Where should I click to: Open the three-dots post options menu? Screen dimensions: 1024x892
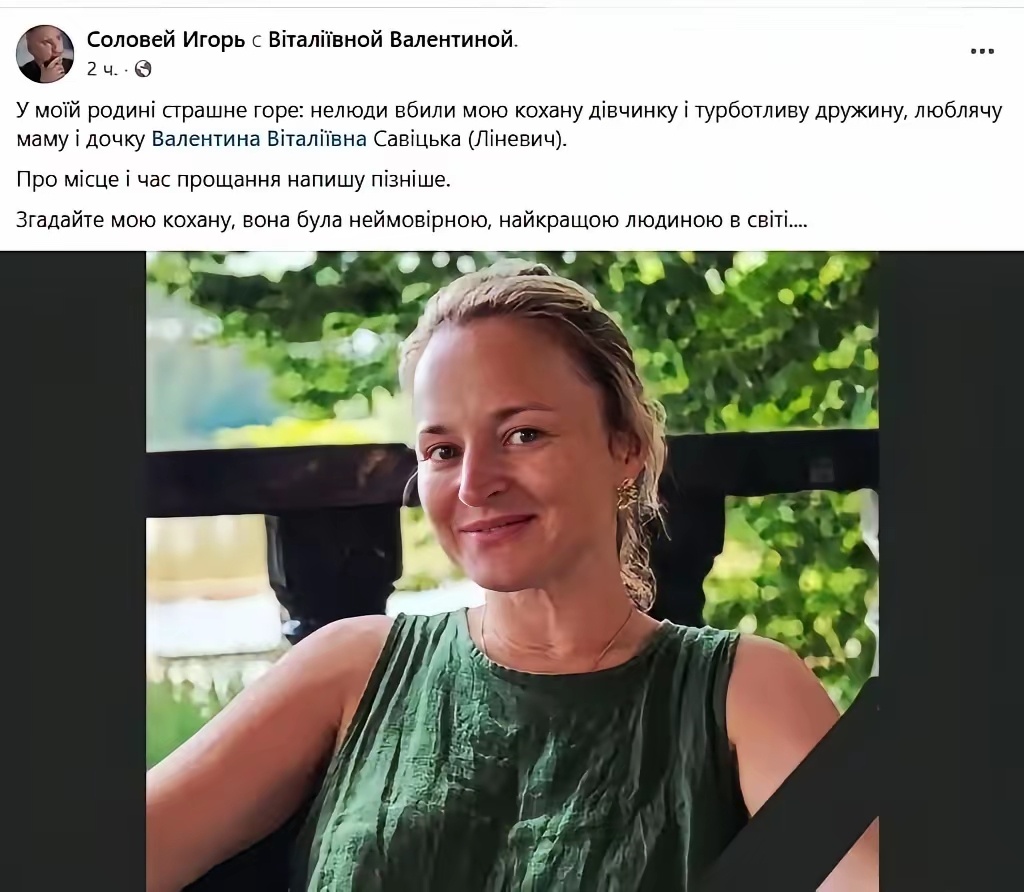(982, 51)
